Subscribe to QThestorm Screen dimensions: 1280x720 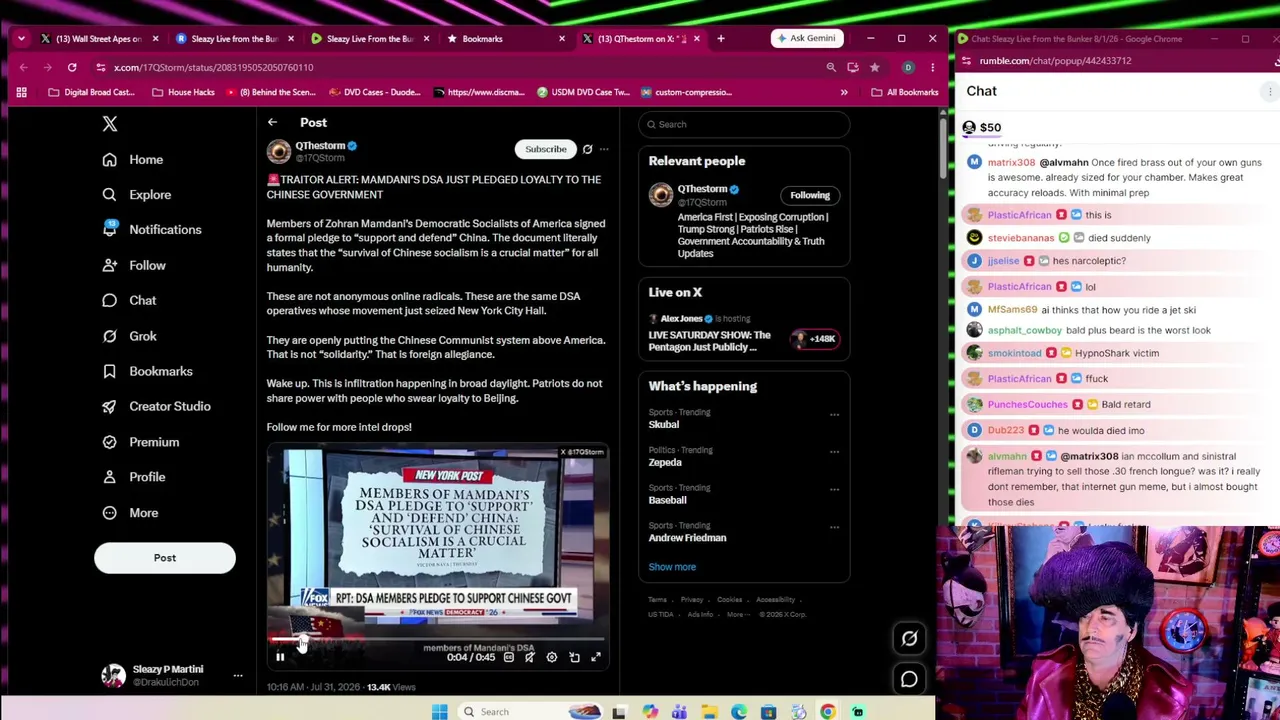(x=546, y=149)
